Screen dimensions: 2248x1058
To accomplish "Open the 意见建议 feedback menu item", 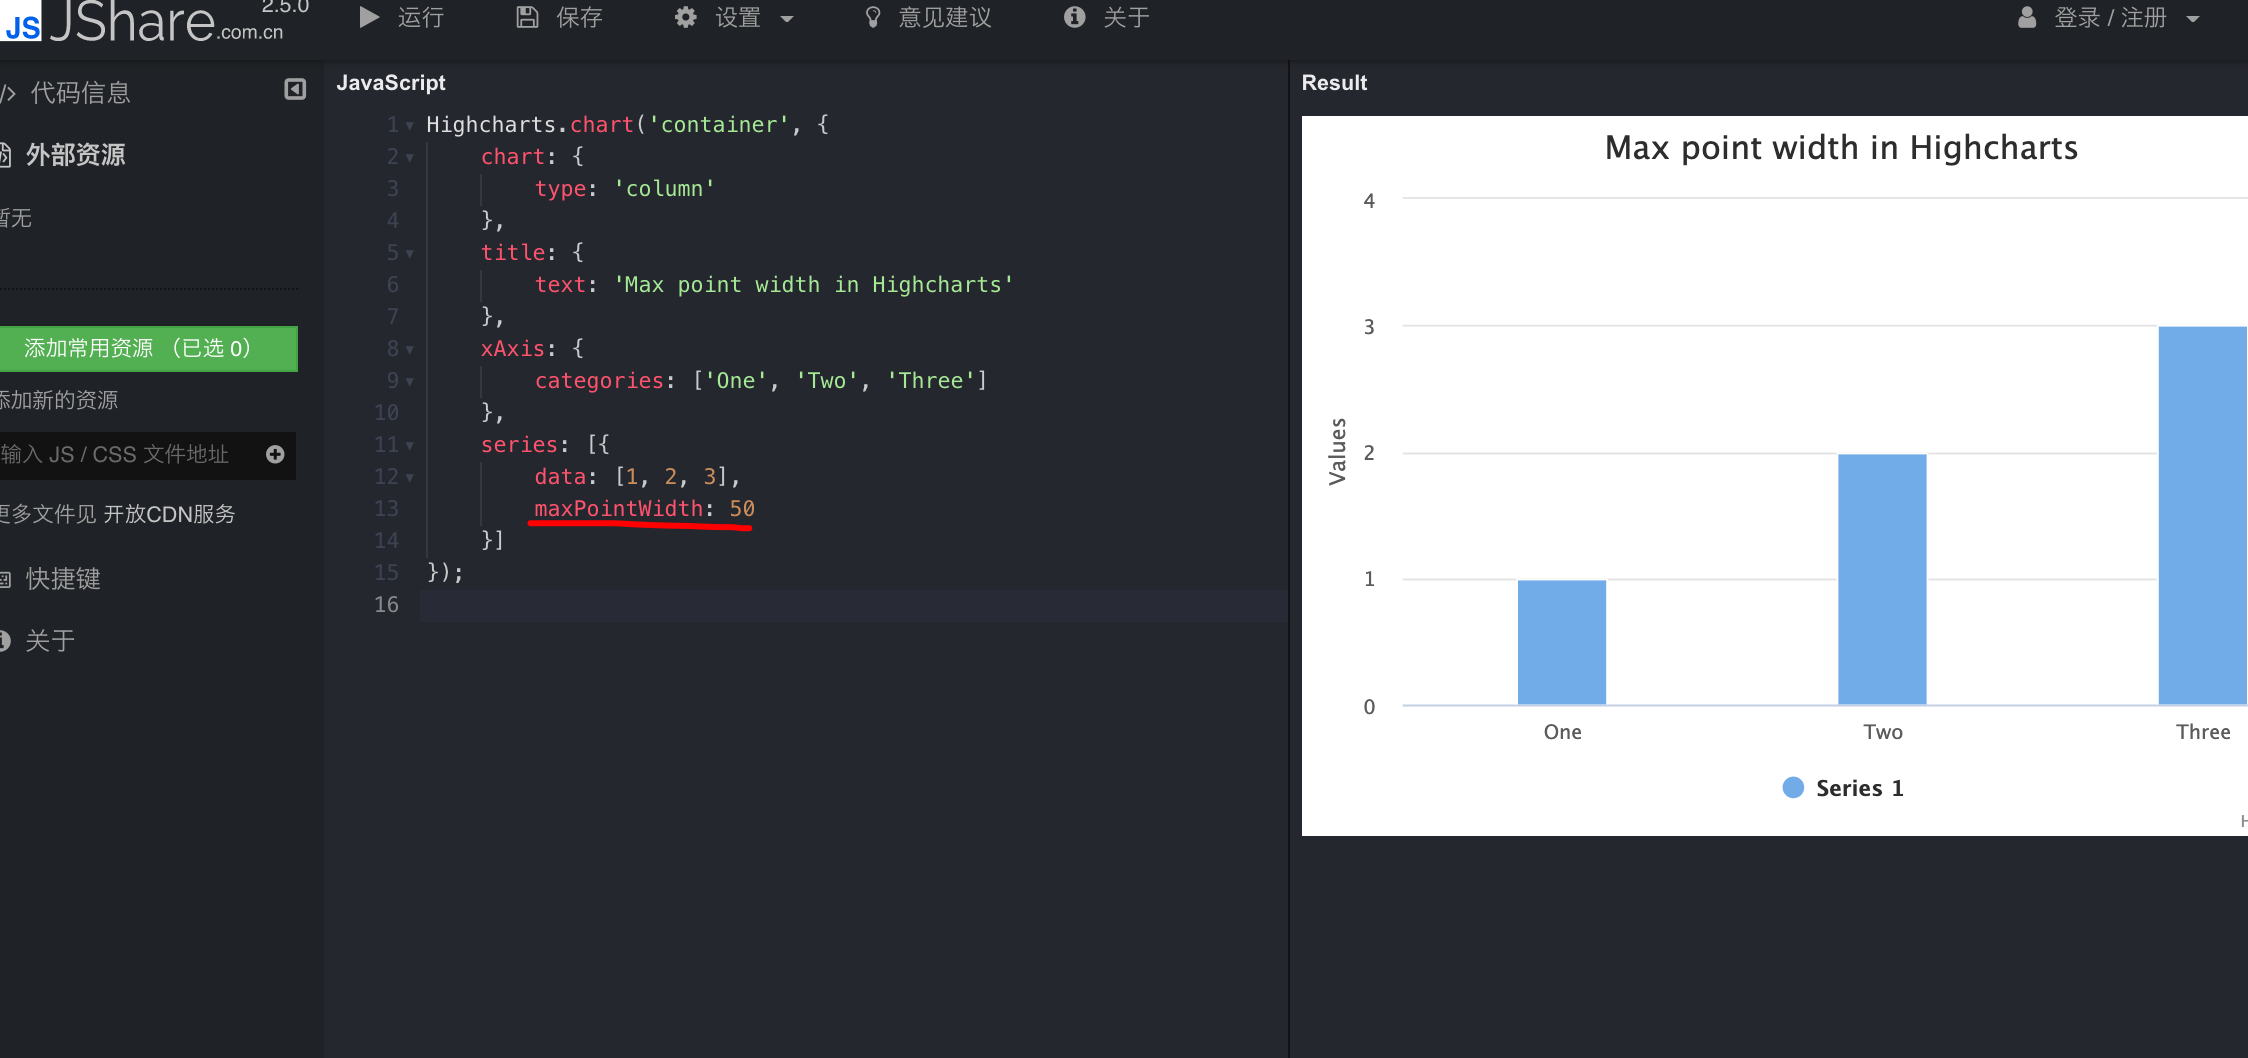I will pyautogui.click(x=928, y=17).
